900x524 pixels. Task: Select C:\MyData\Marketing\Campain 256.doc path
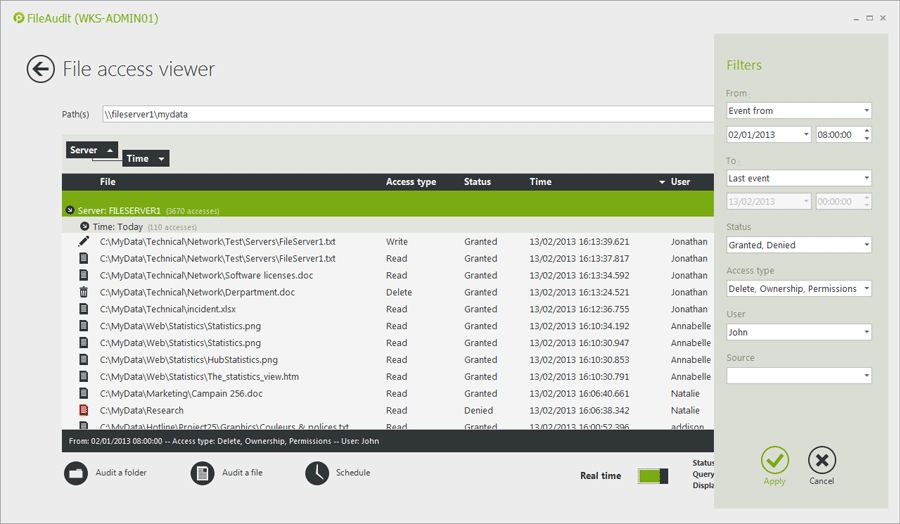pos(181,394)
